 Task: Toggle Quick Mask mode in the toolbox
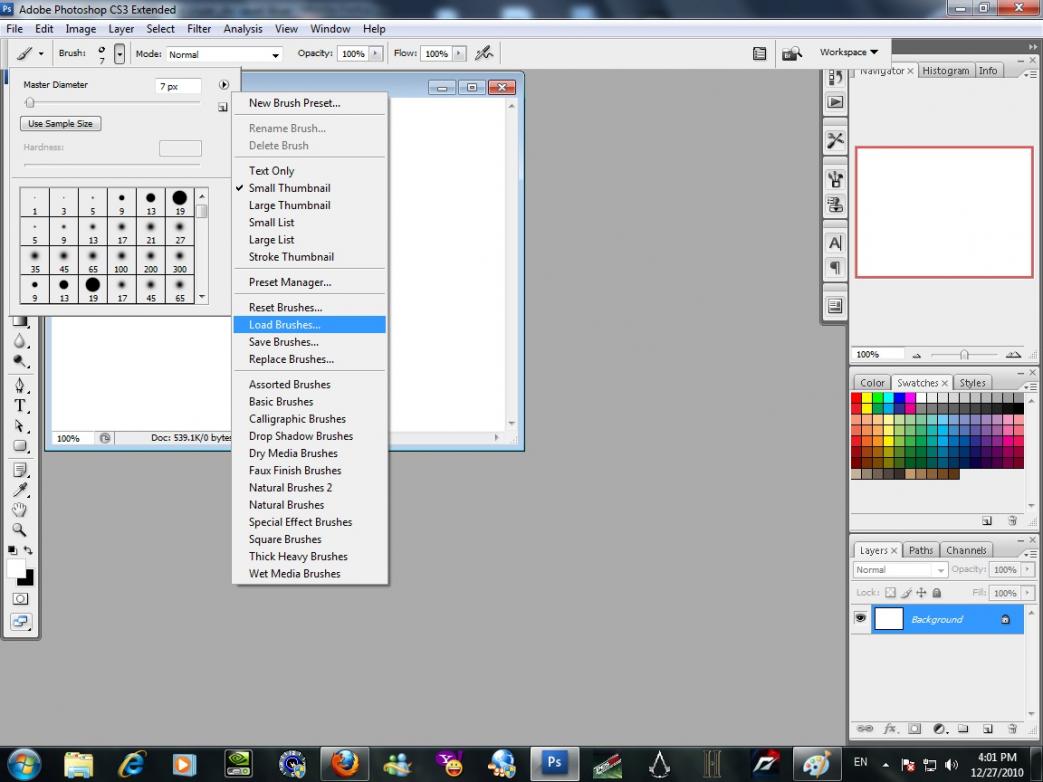21,599
